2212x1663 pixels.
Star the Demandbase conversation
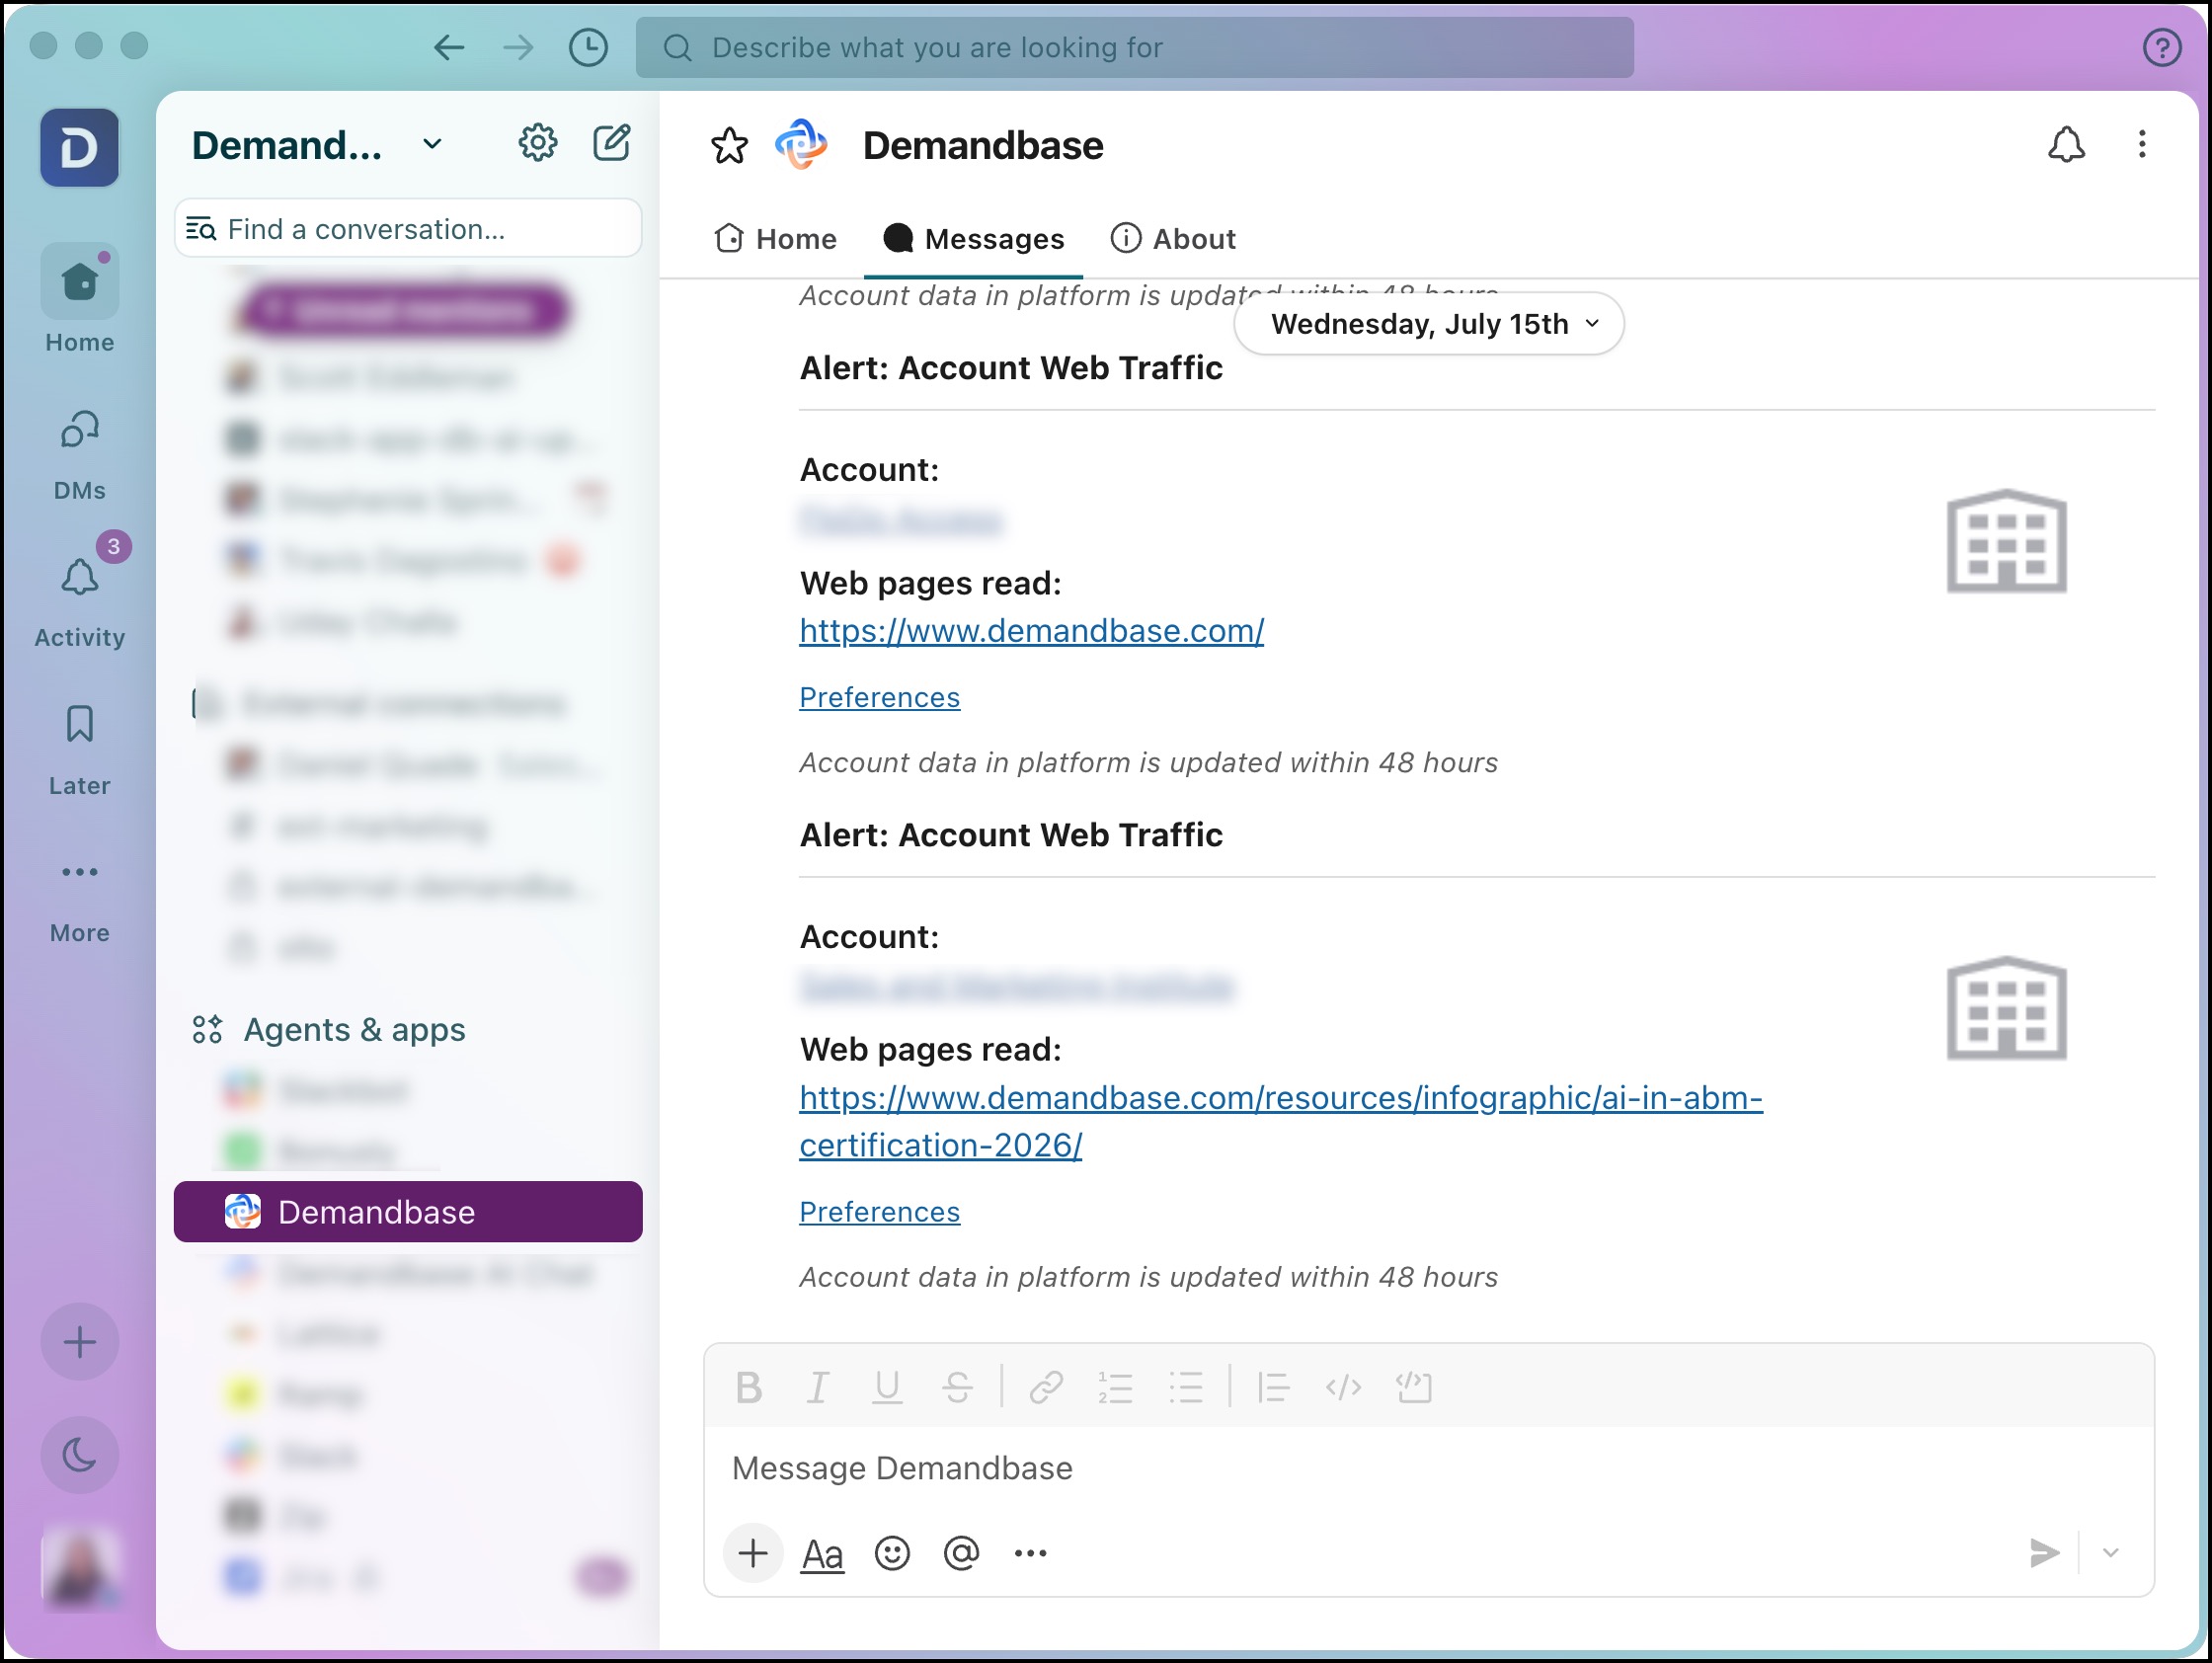730,146
